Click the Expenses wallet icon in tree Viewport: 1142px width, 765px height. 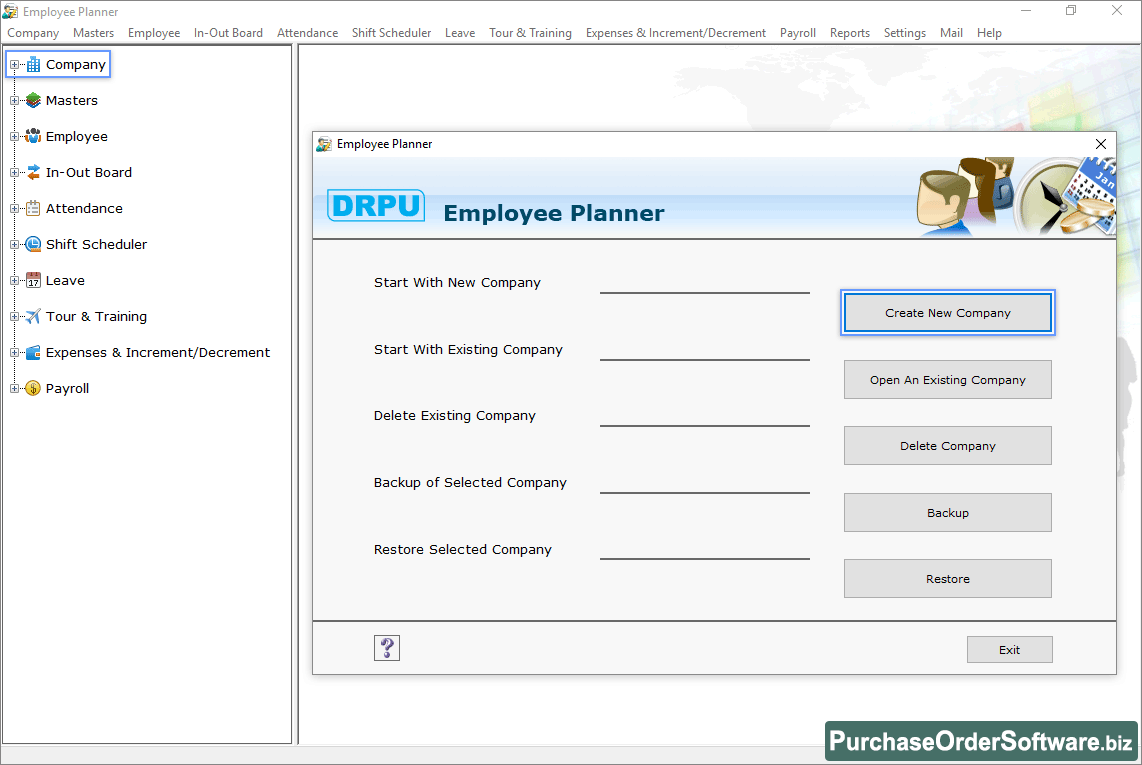tap(34, 353)
